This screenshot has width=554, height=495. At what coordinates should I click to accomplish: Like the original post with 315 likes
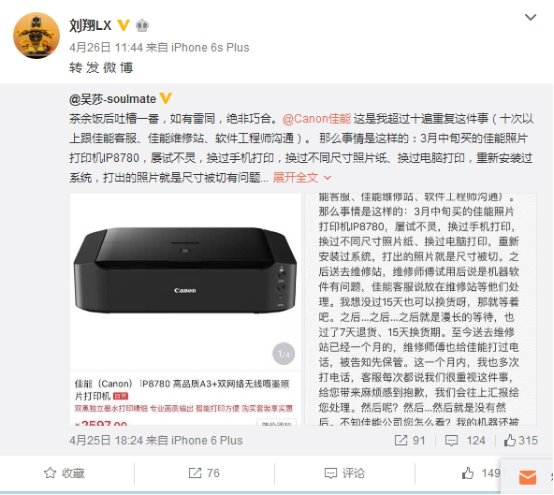[x=521, y=440]
